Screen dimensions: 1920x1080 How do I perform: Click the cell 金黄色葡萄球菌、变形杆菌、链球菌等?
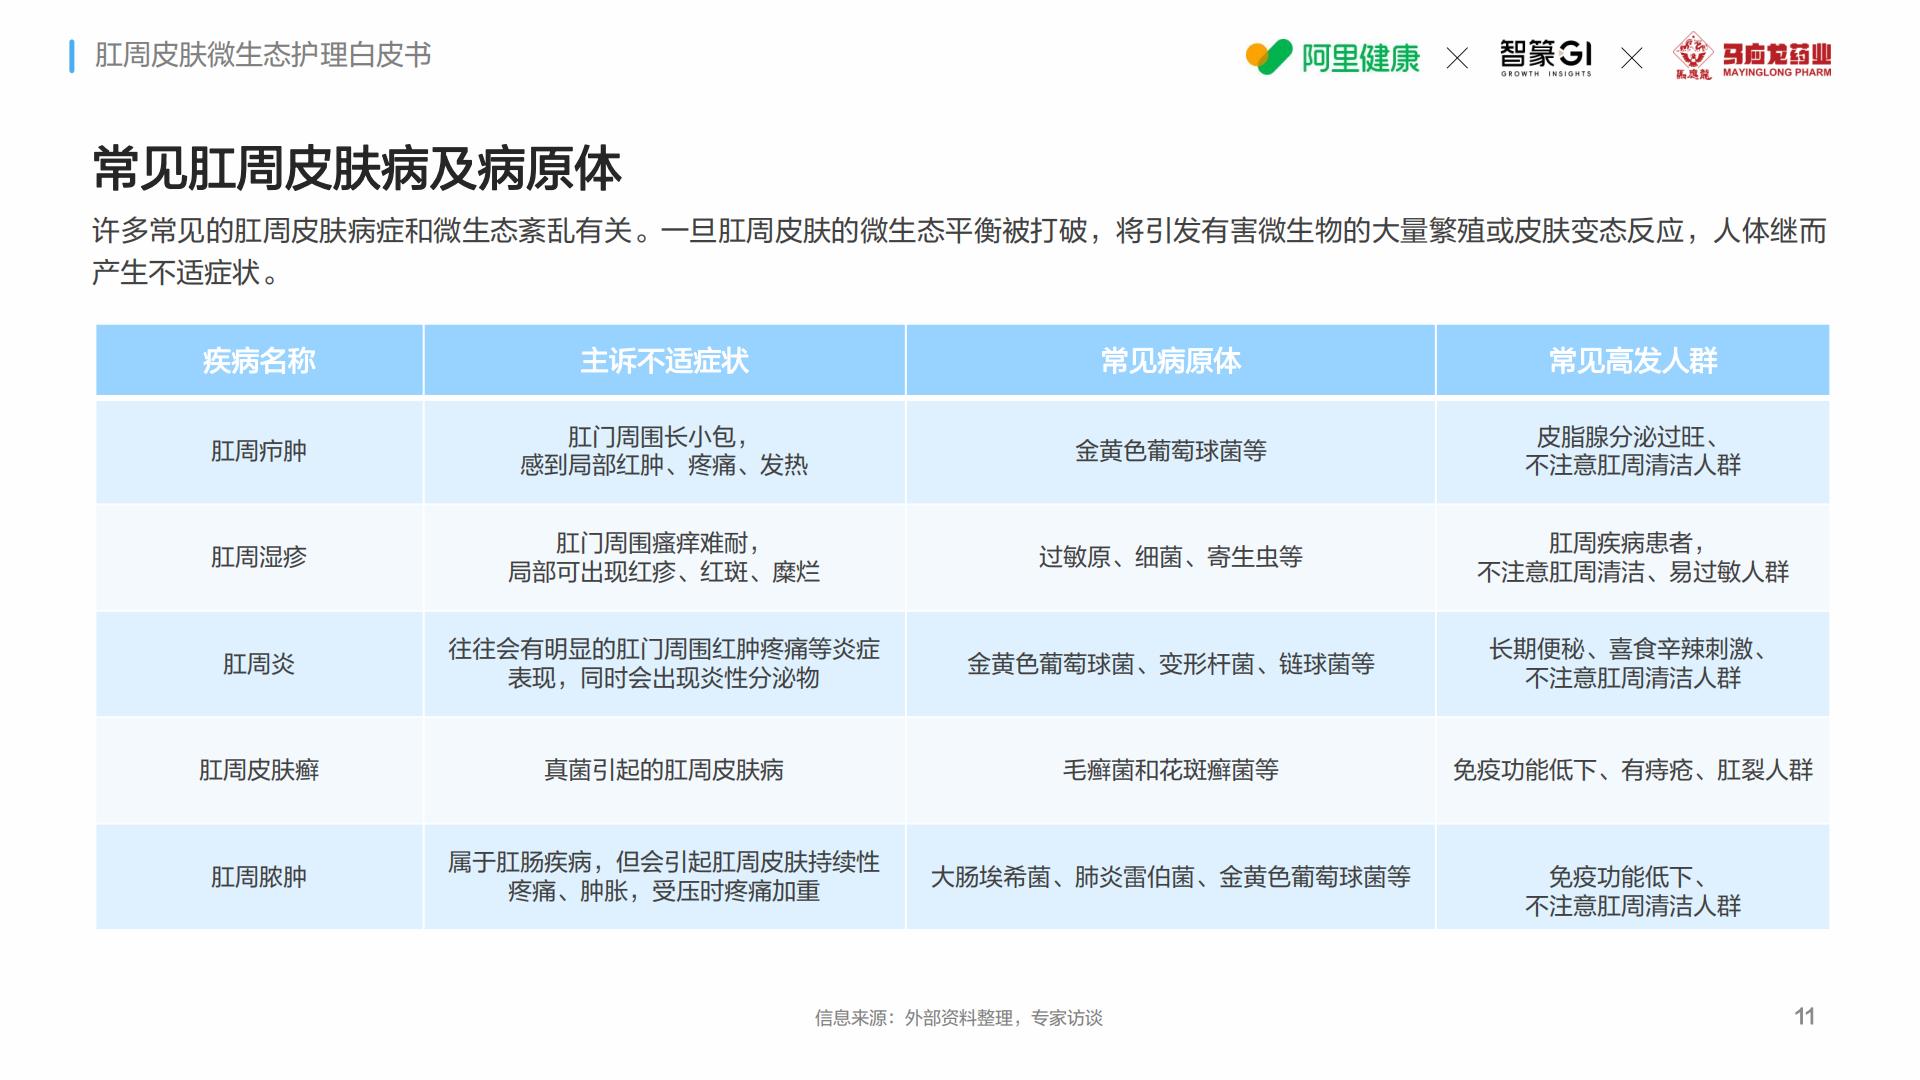pos(1170,664)
